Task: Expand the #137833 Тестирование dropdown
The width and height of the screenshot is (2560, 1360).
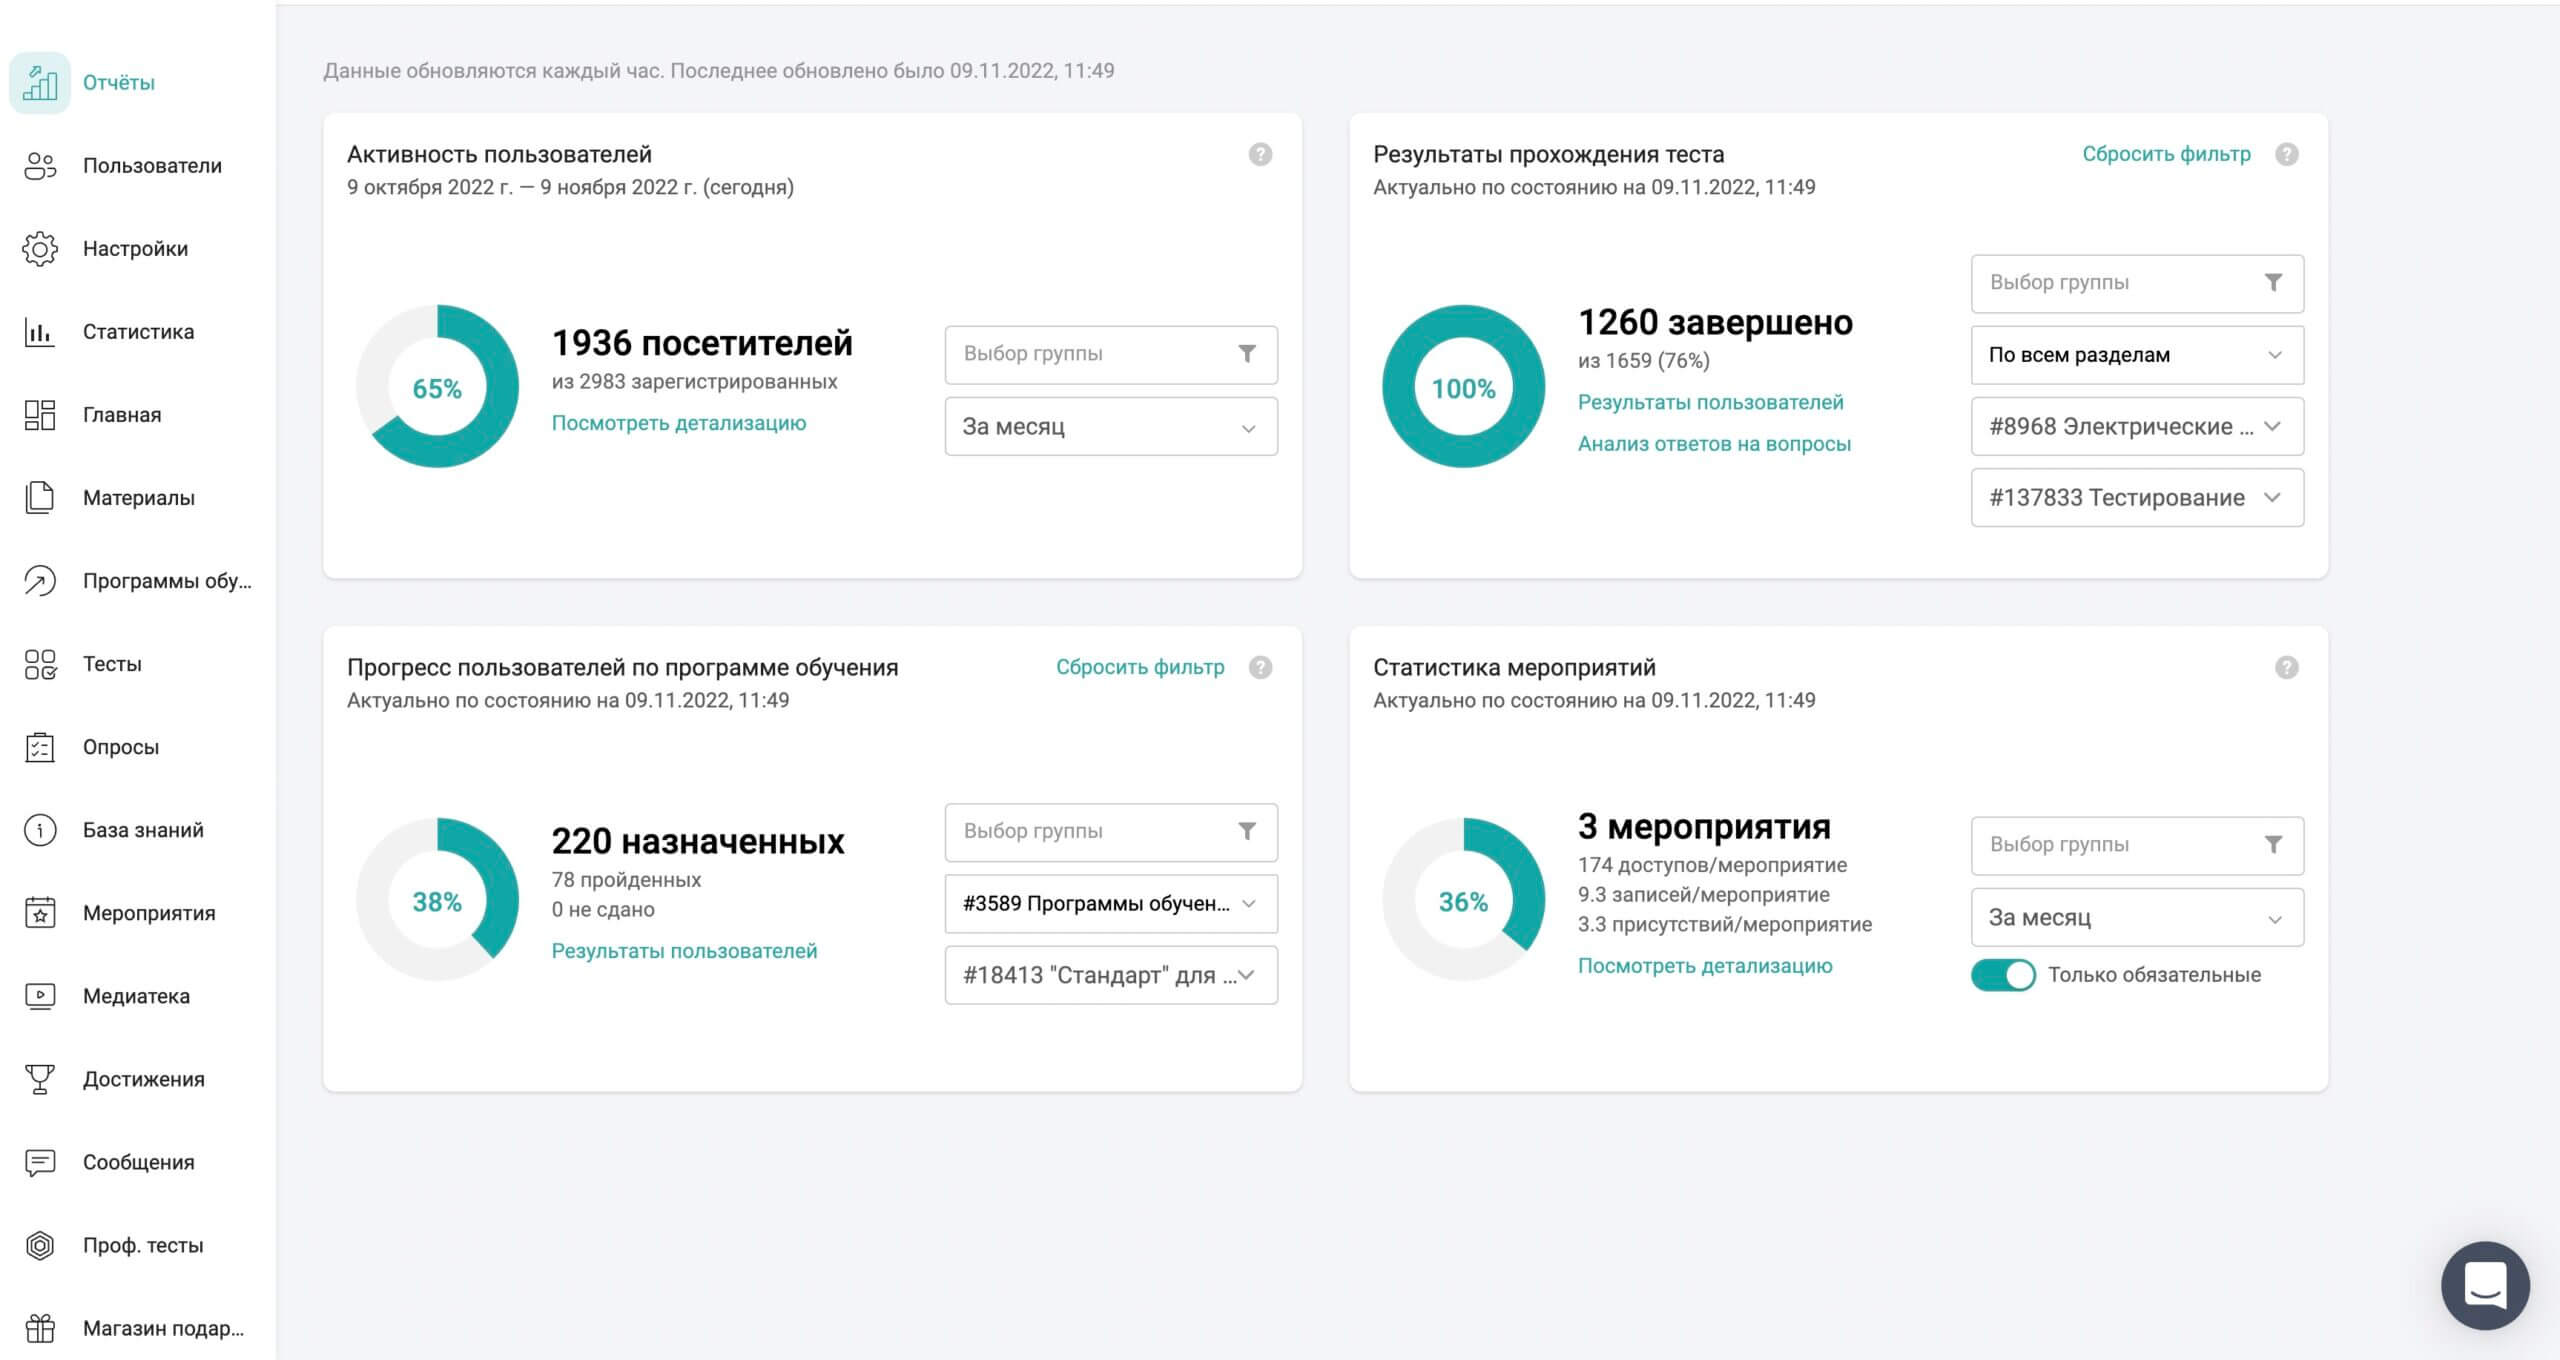Action: (2136, 498)
